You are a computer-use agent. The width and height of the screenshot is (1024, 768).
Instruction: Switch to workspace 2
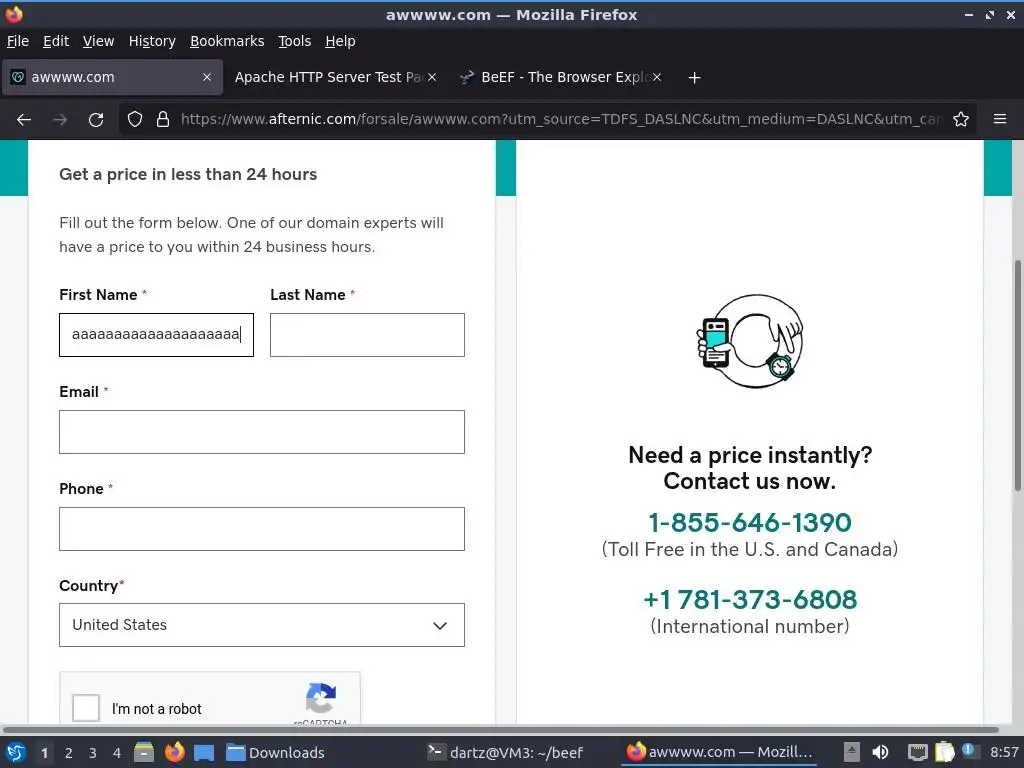(69, 752)
